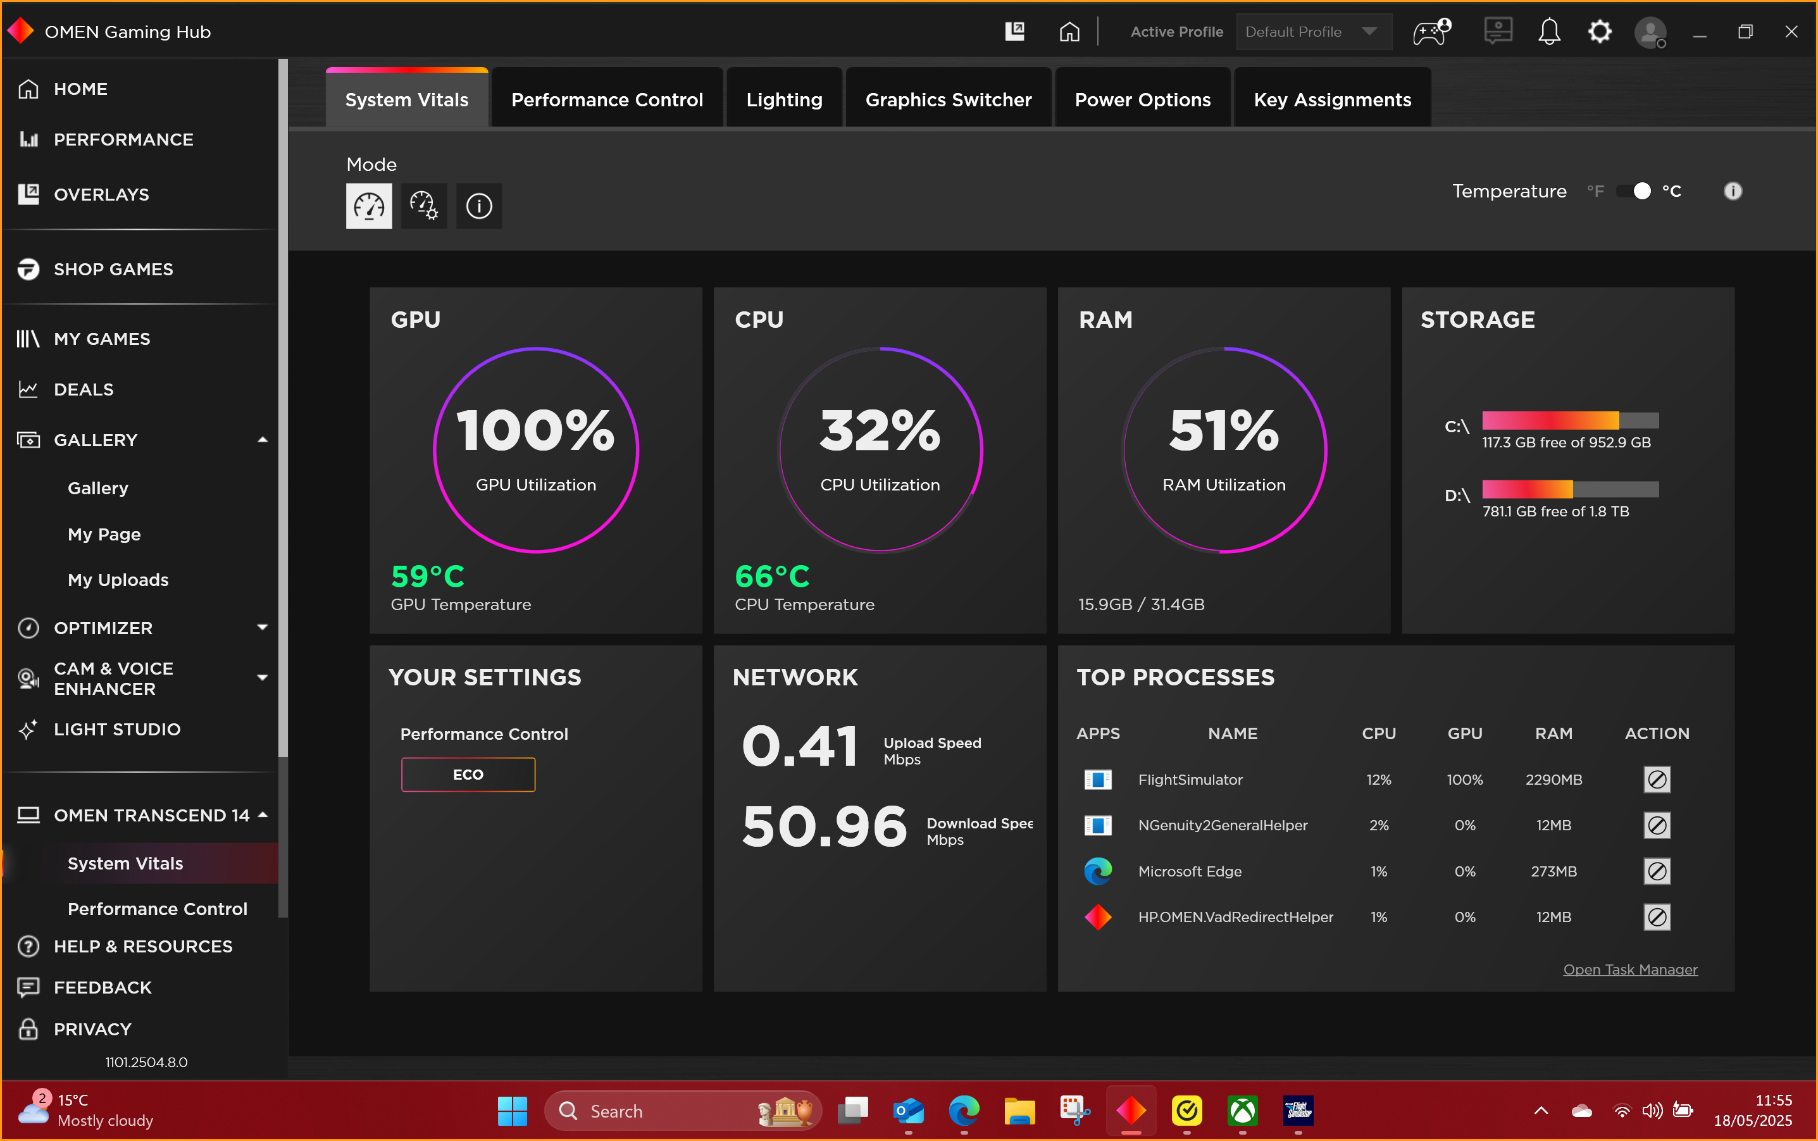Stop the Microsoft Edge process
This screenshot has width=1818, height=1141.
click(x=1657, y=872)
